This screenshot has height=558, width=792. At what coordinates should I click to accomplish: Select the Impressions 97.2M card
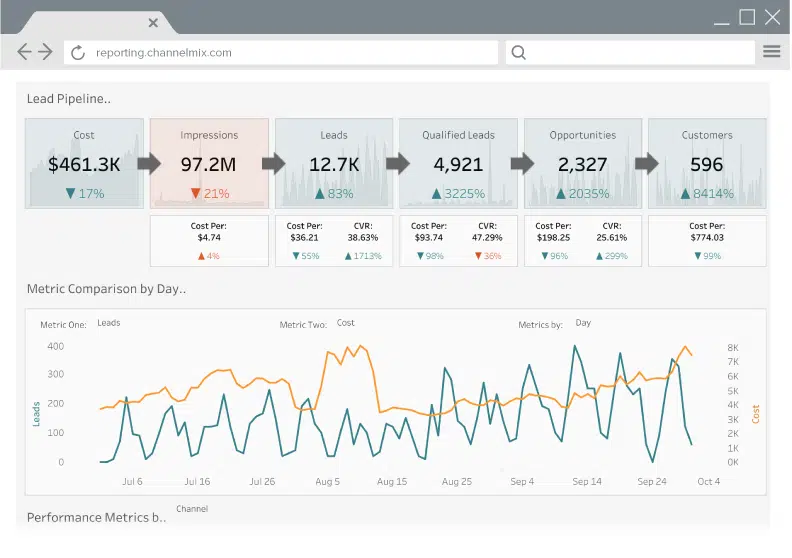pos(209,164)
